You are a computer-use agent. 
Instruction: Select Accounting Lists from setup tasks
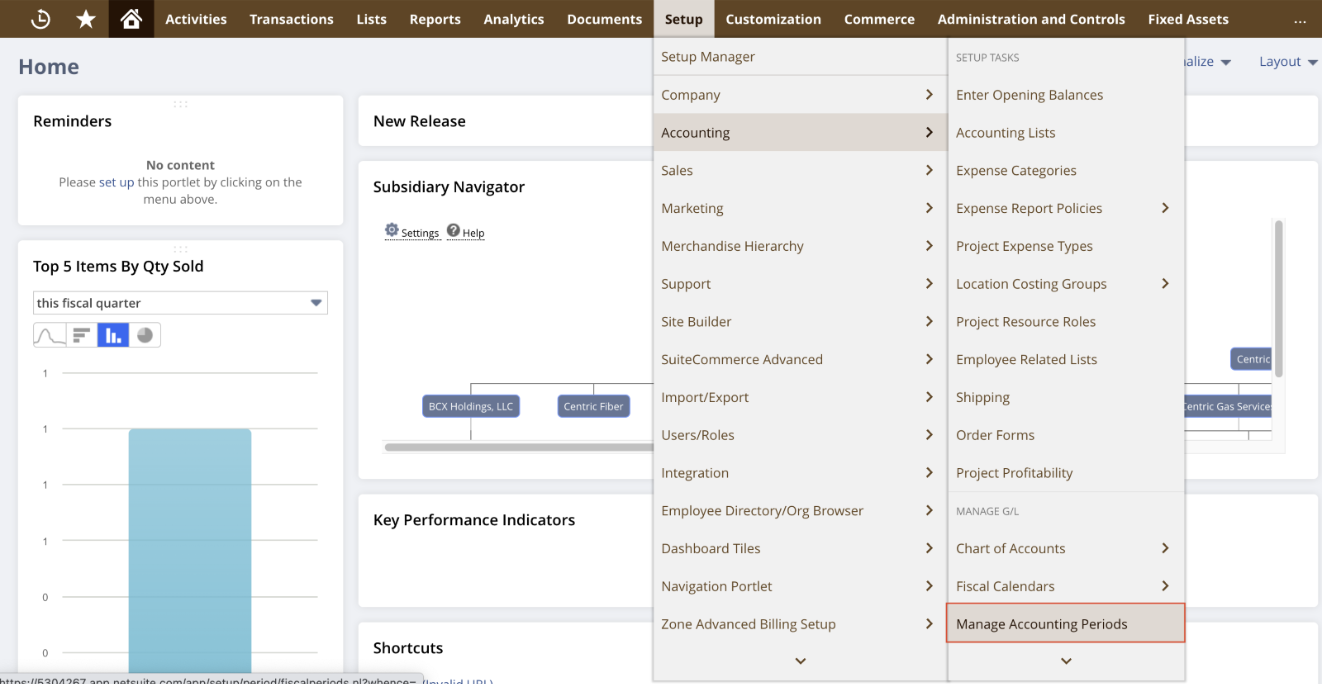1005,132
